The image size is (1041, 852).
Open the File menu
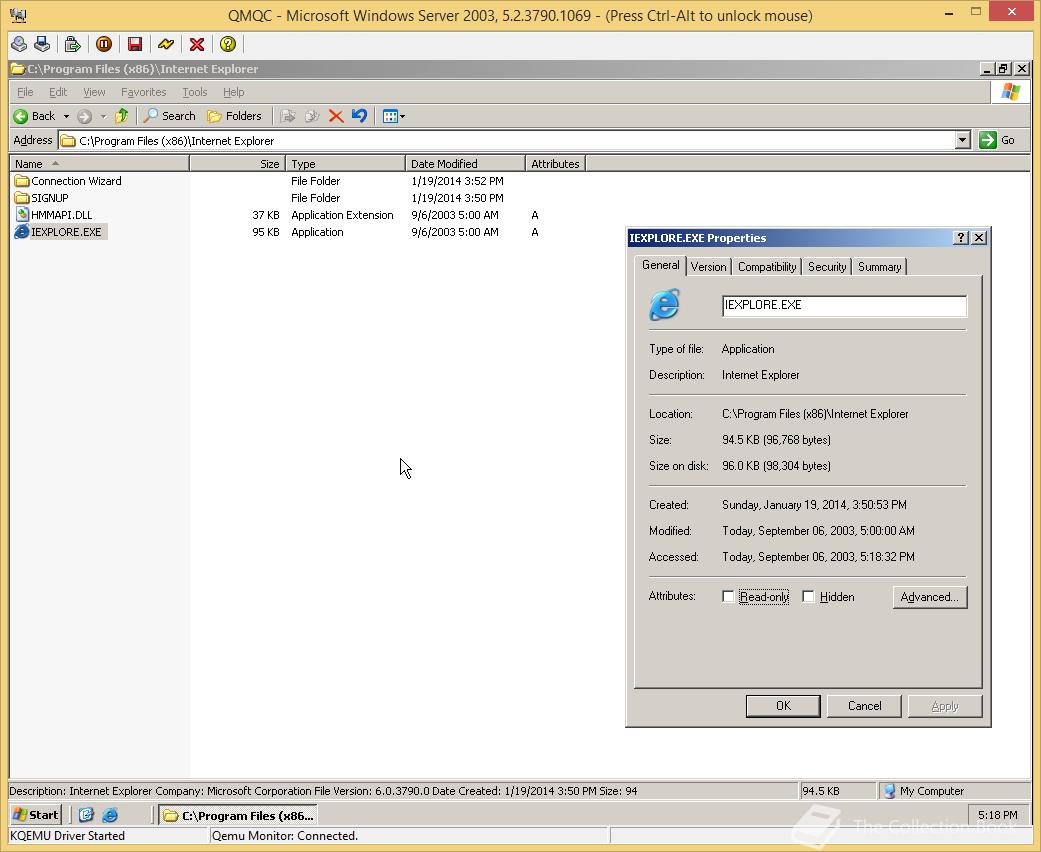[x=25, y=92]
